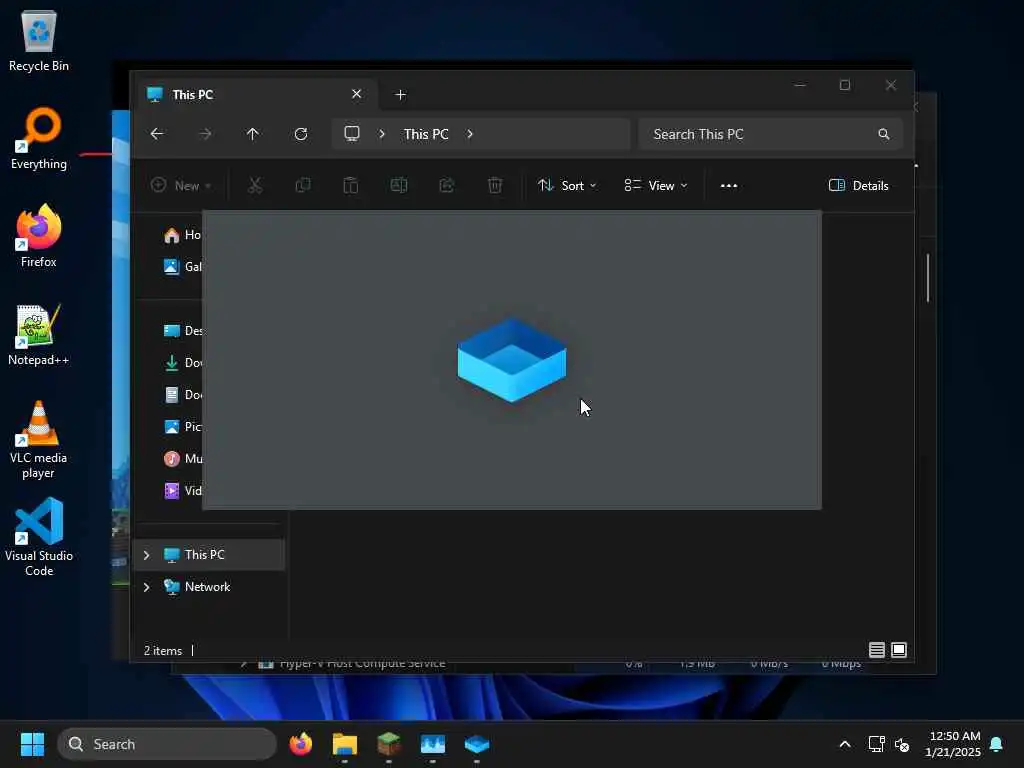Click the Cut toolbar icon
Screen dimensions: 1024x768
point(255,185)
